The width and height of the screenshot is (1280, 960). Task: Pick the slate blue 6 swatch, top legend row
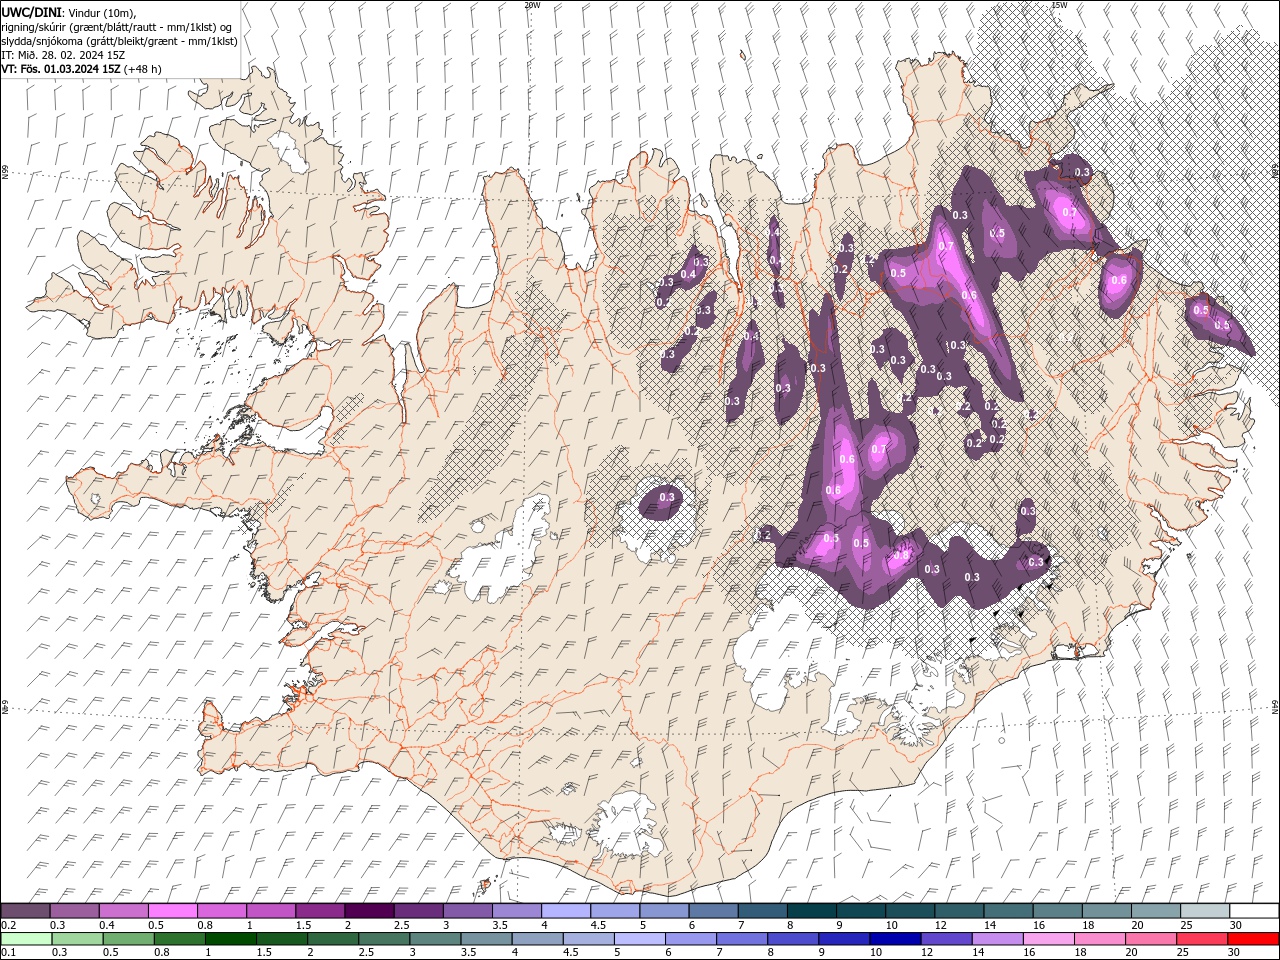[x=714, y=911]
